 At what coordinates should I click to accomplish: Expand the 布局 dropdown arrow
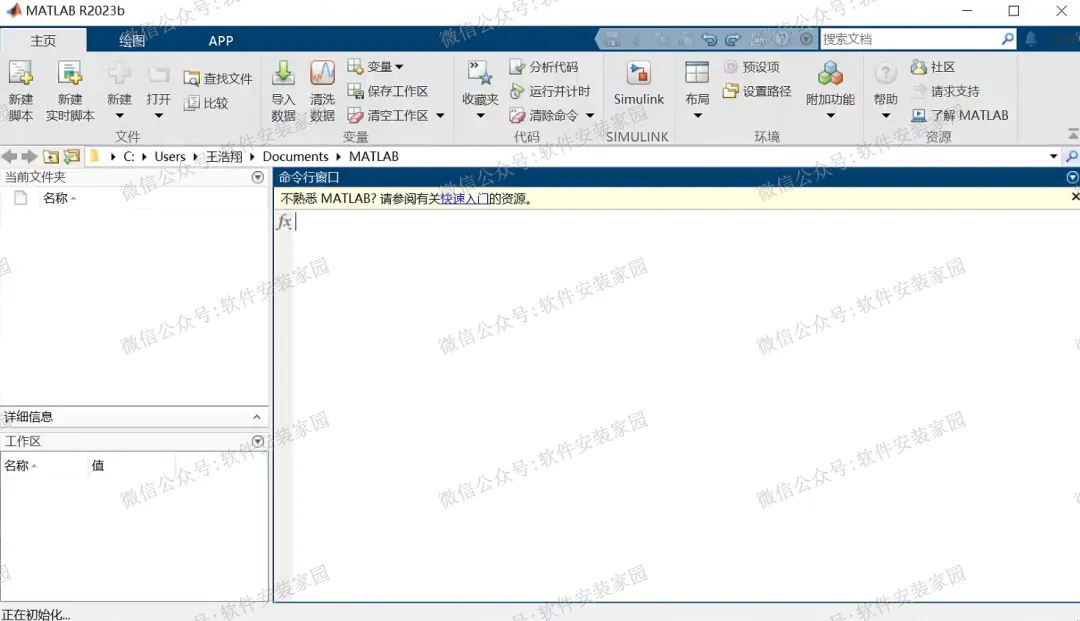tap(697, 116)
